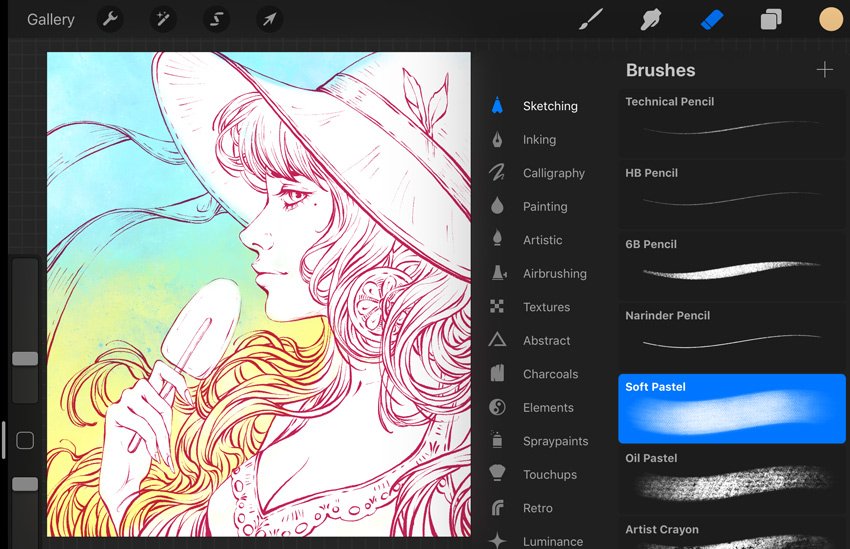Click the brush opacity slider handle
Viewport: 850px width, 549px height.
(25, 484)
